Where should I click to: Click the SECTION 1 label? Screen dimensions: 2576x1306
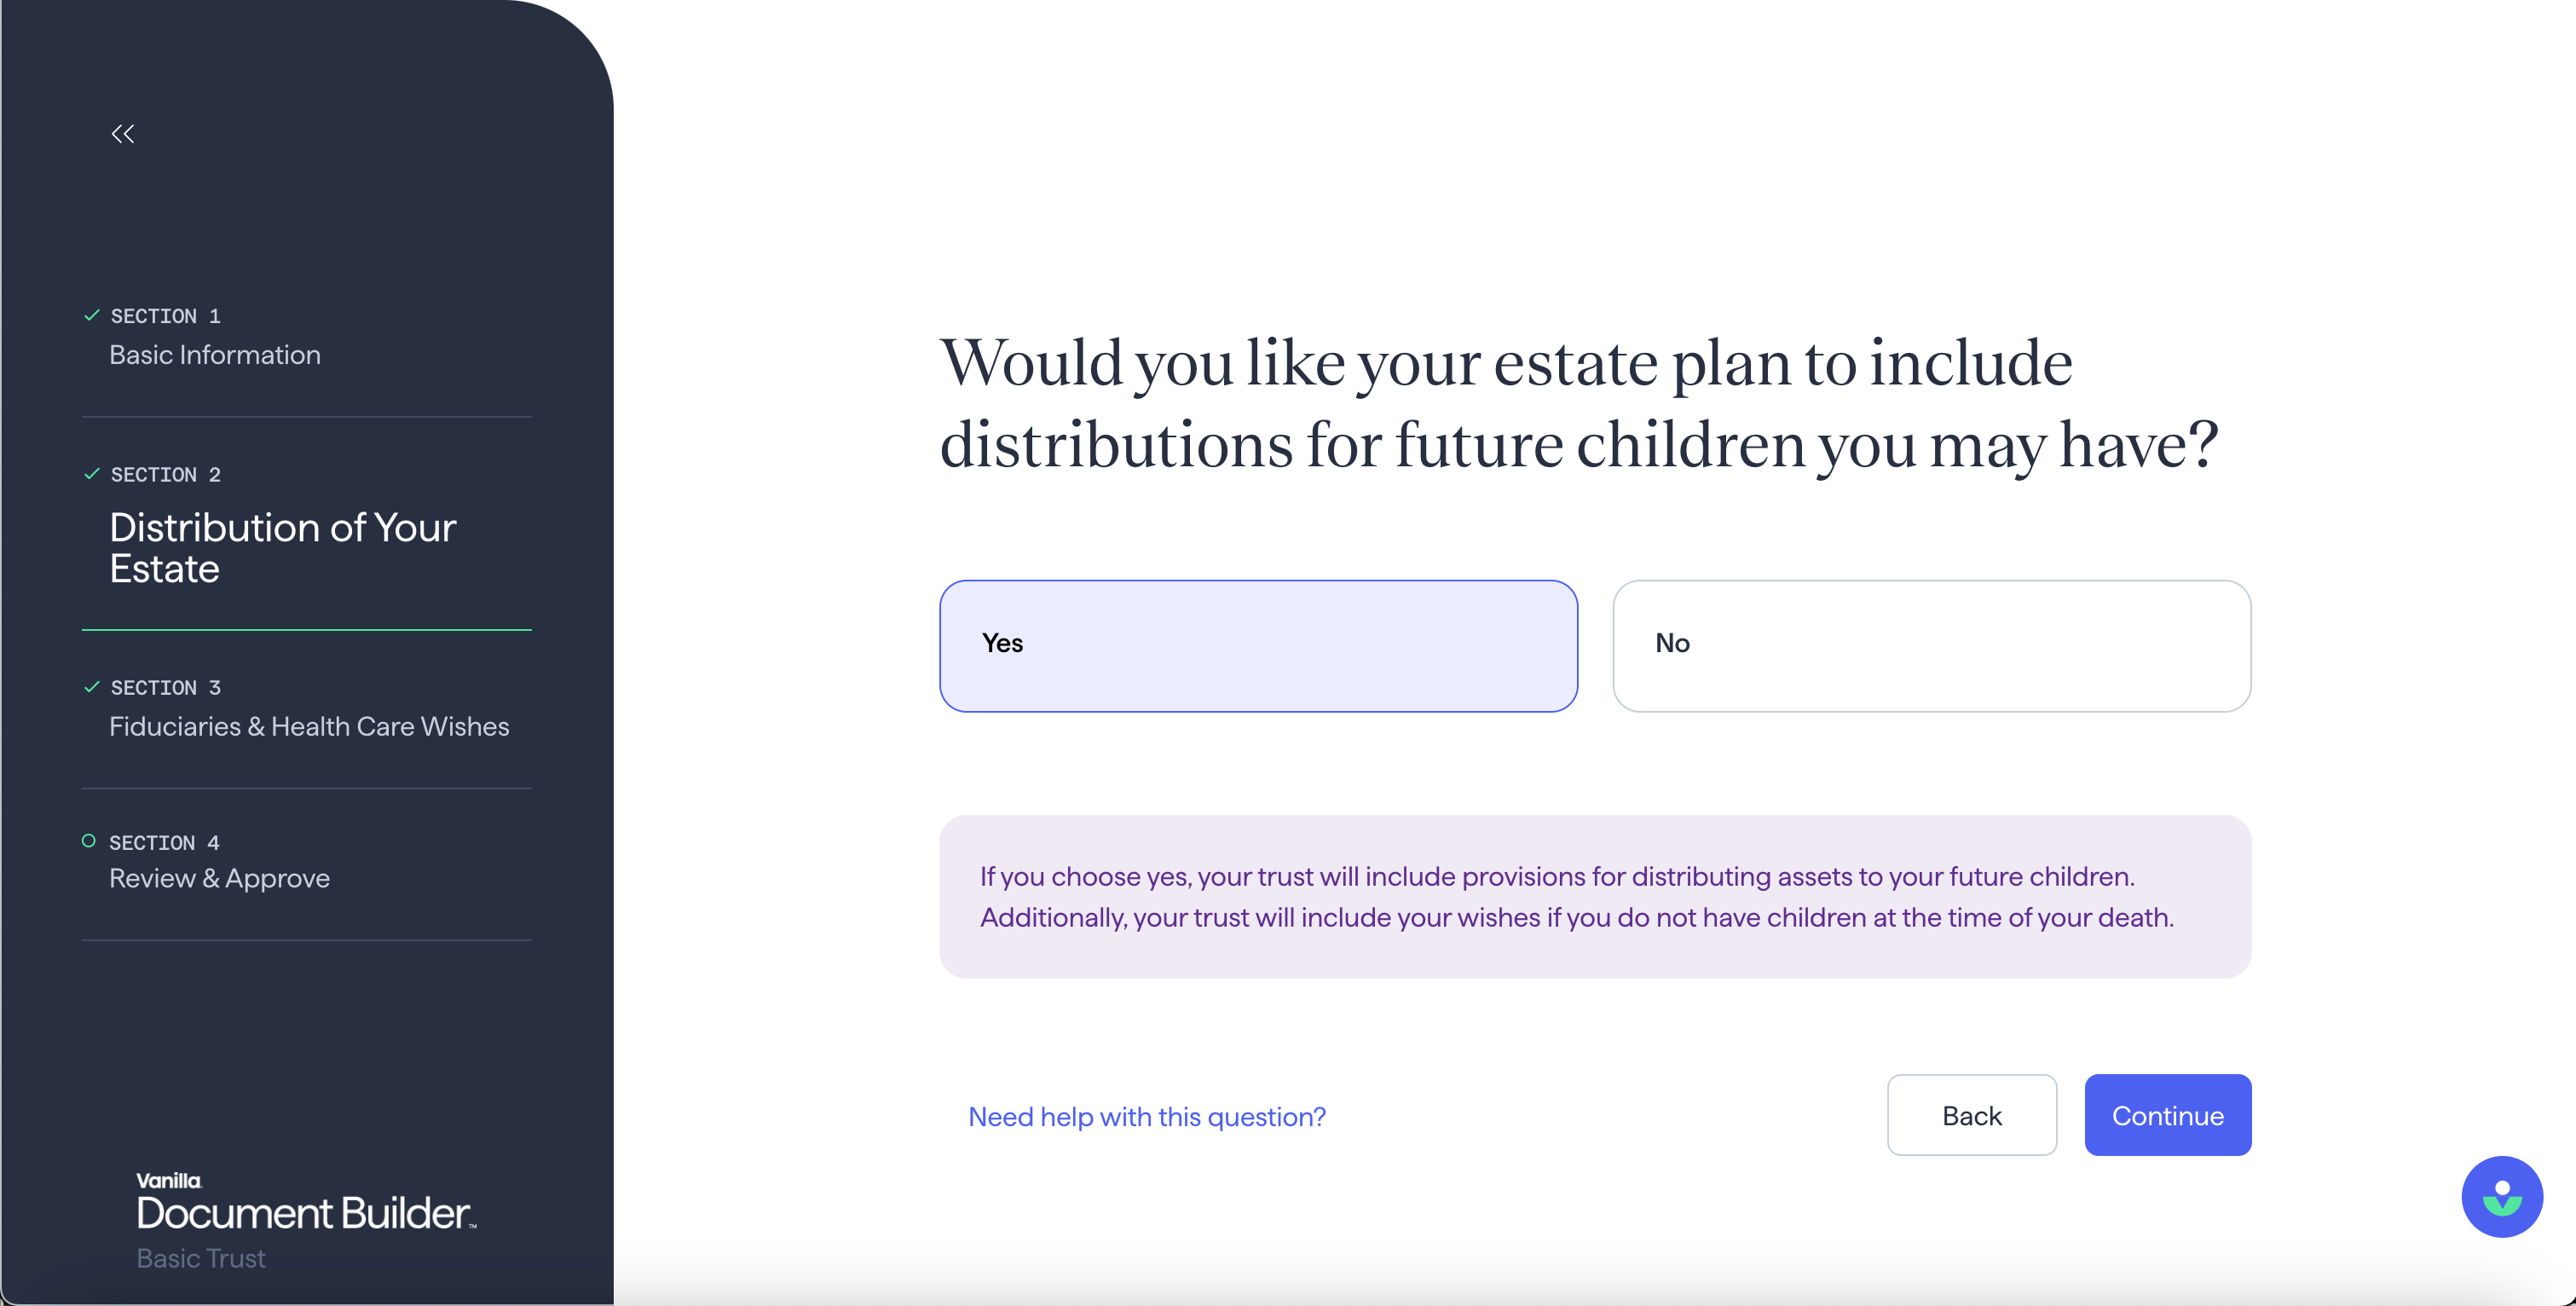(165, 316)
